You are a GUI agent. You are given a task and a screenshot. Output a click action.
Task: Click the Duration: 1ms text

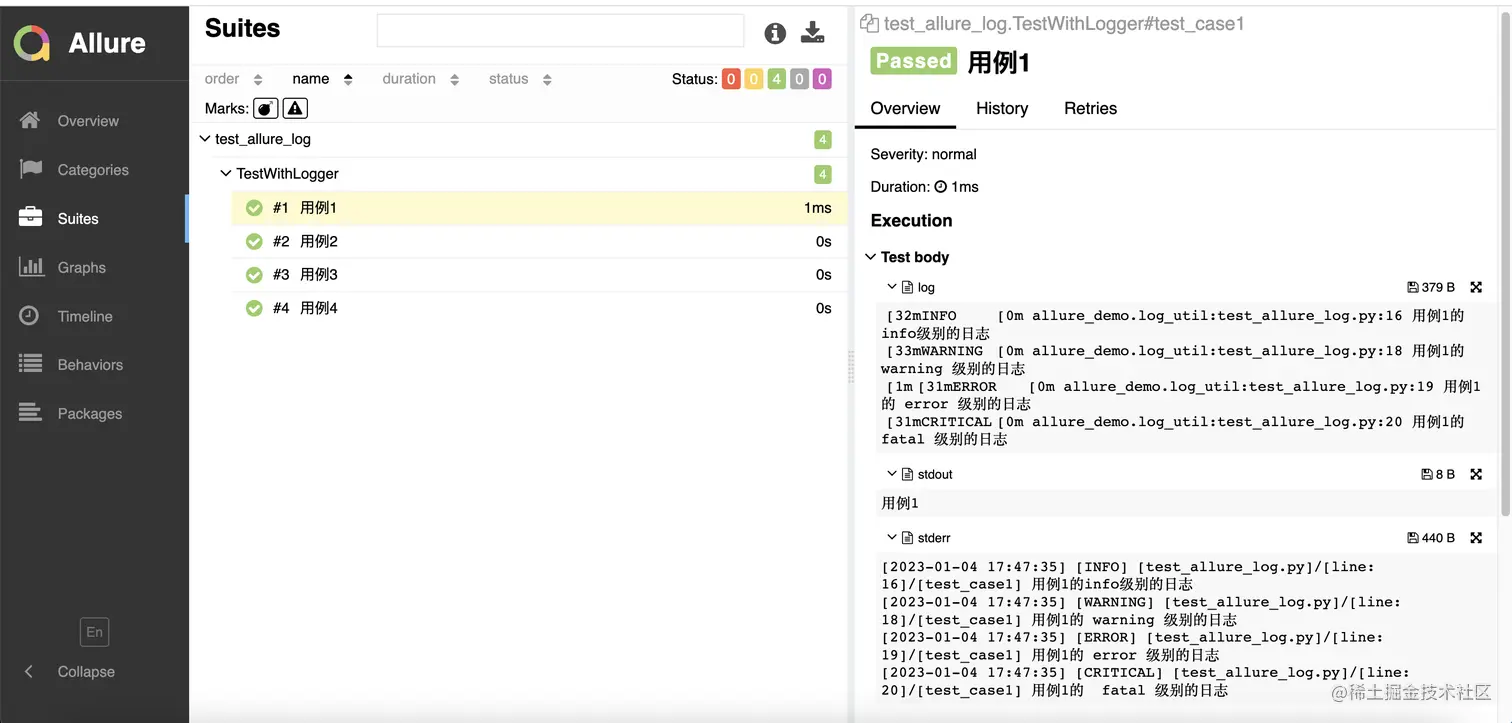click(925, 187)
